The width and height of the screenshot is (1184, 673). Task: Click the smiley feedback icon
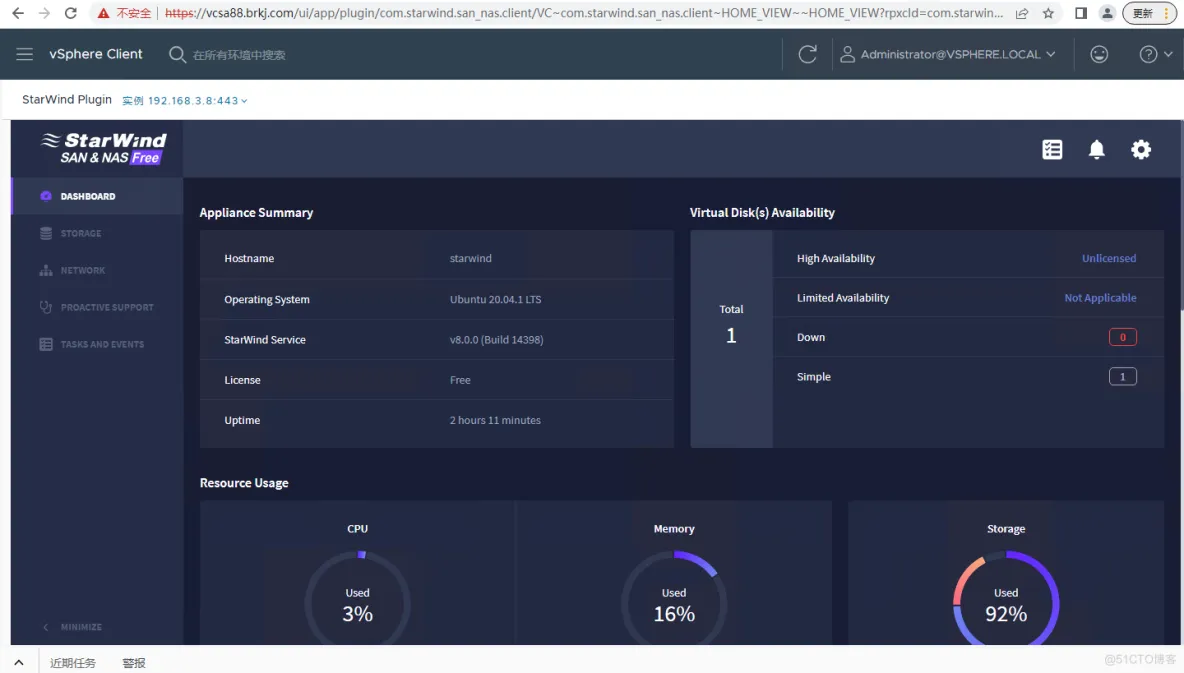pyautogui.click(x=1099, y=54)
